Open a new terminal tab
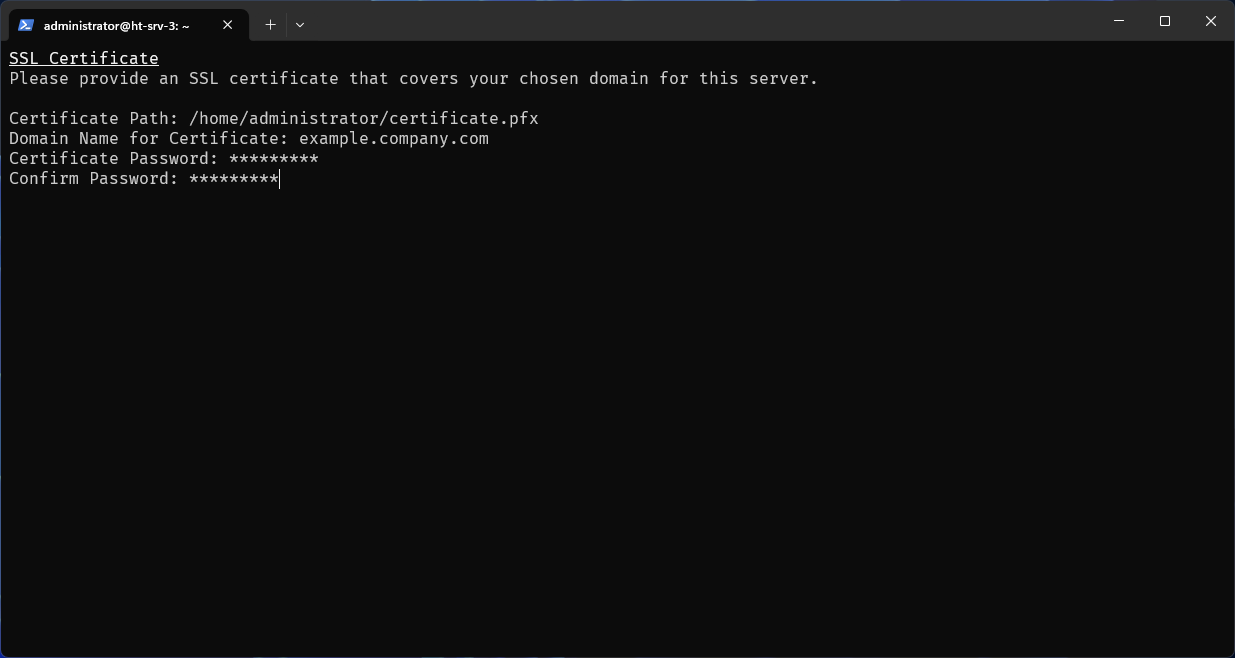Screen dimensions: 1235x658 pyautogui.click(x=270, y=25)
